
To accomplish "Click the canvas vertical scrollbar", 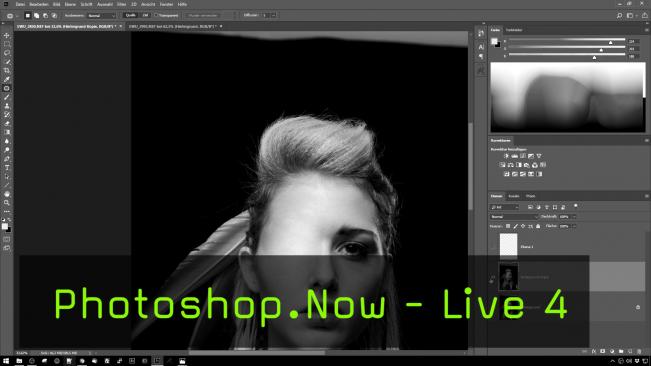I will tap(471, 166).
